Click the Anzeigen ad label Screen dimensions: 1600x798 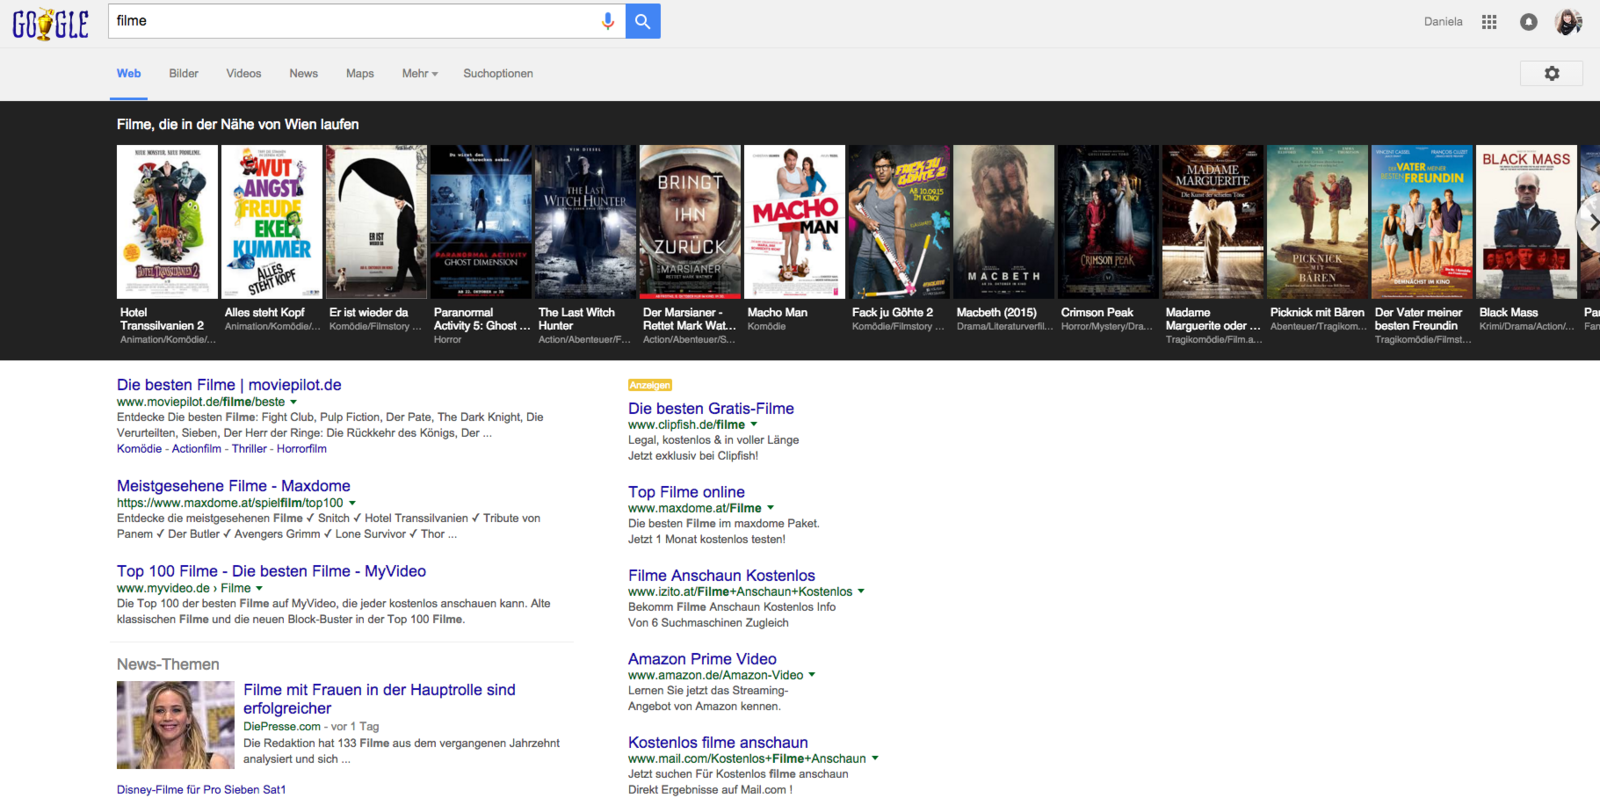point(650,385)
